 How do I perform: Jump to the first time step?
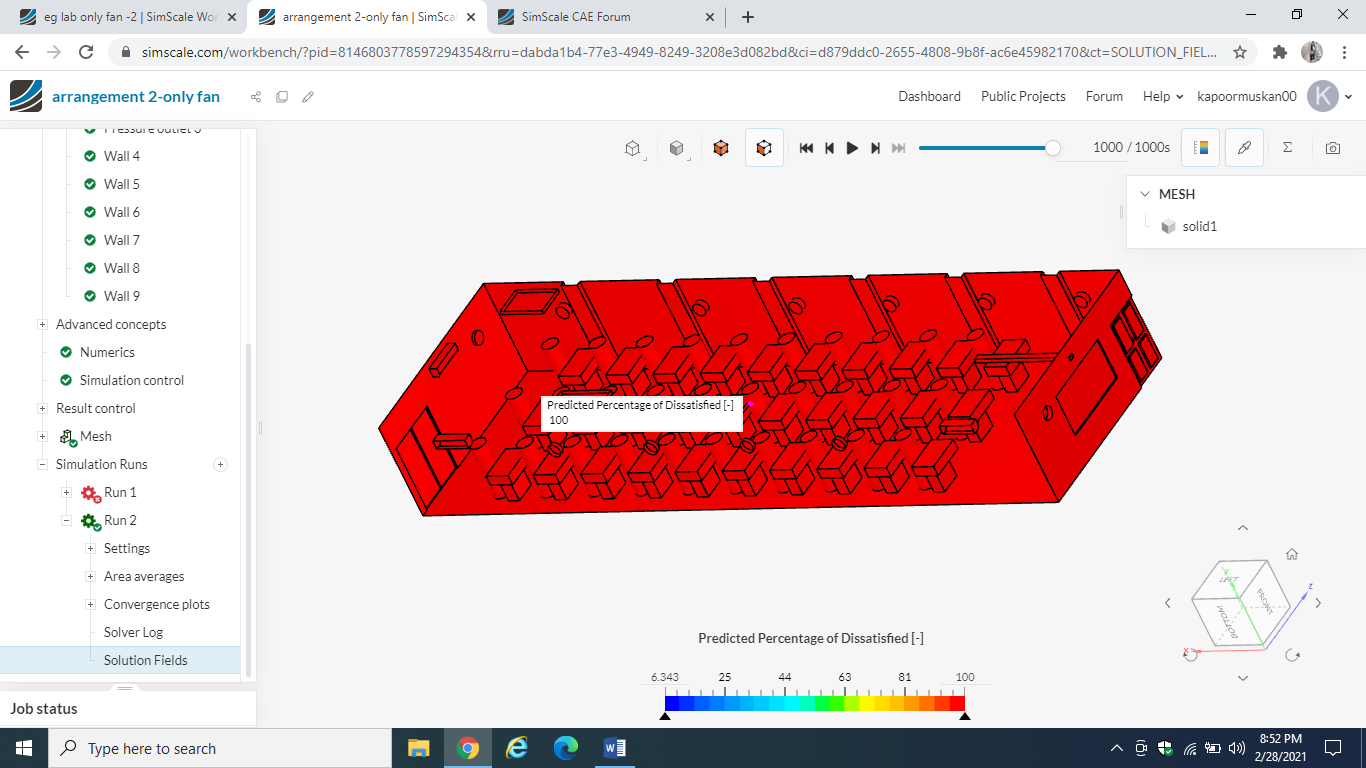coord(806,148)
